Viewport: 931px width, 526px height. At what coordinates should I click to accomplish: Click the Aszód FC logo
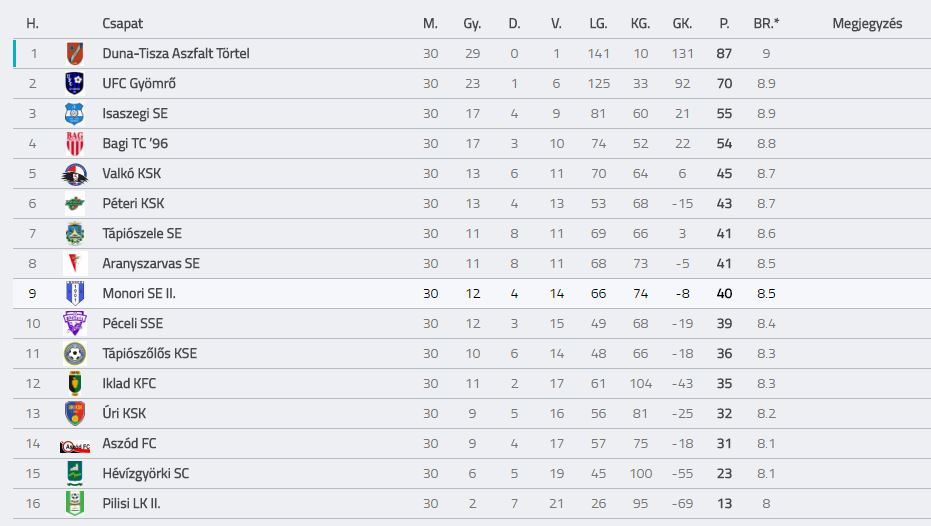[x=75, y=446]
